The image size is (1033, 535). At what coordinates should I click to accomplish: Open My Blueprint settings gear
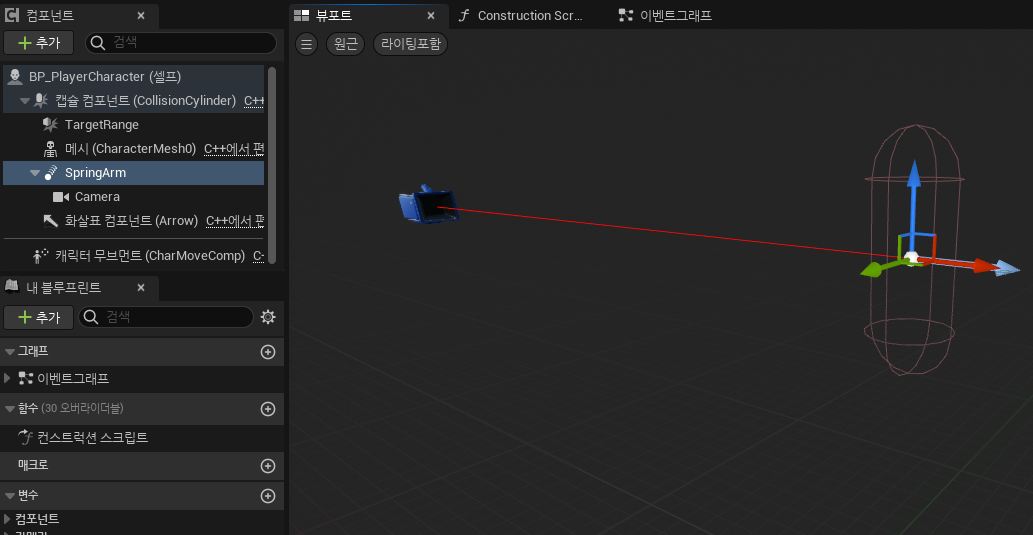(x=268, y=317)
